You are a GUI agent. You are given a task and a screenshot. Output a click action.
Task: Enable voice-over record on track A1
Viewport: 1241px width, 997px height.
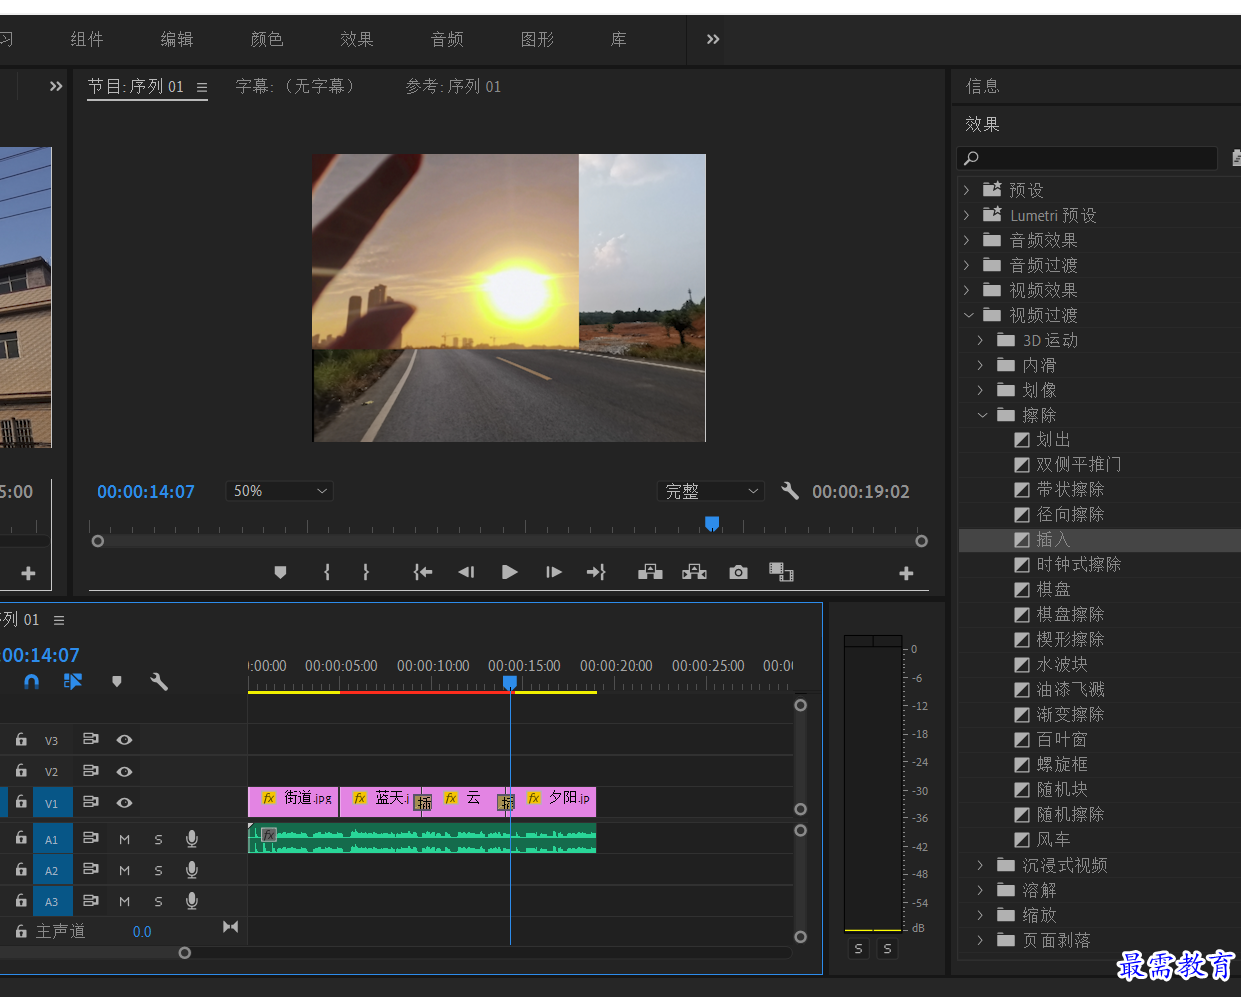[x=192, y=839]
